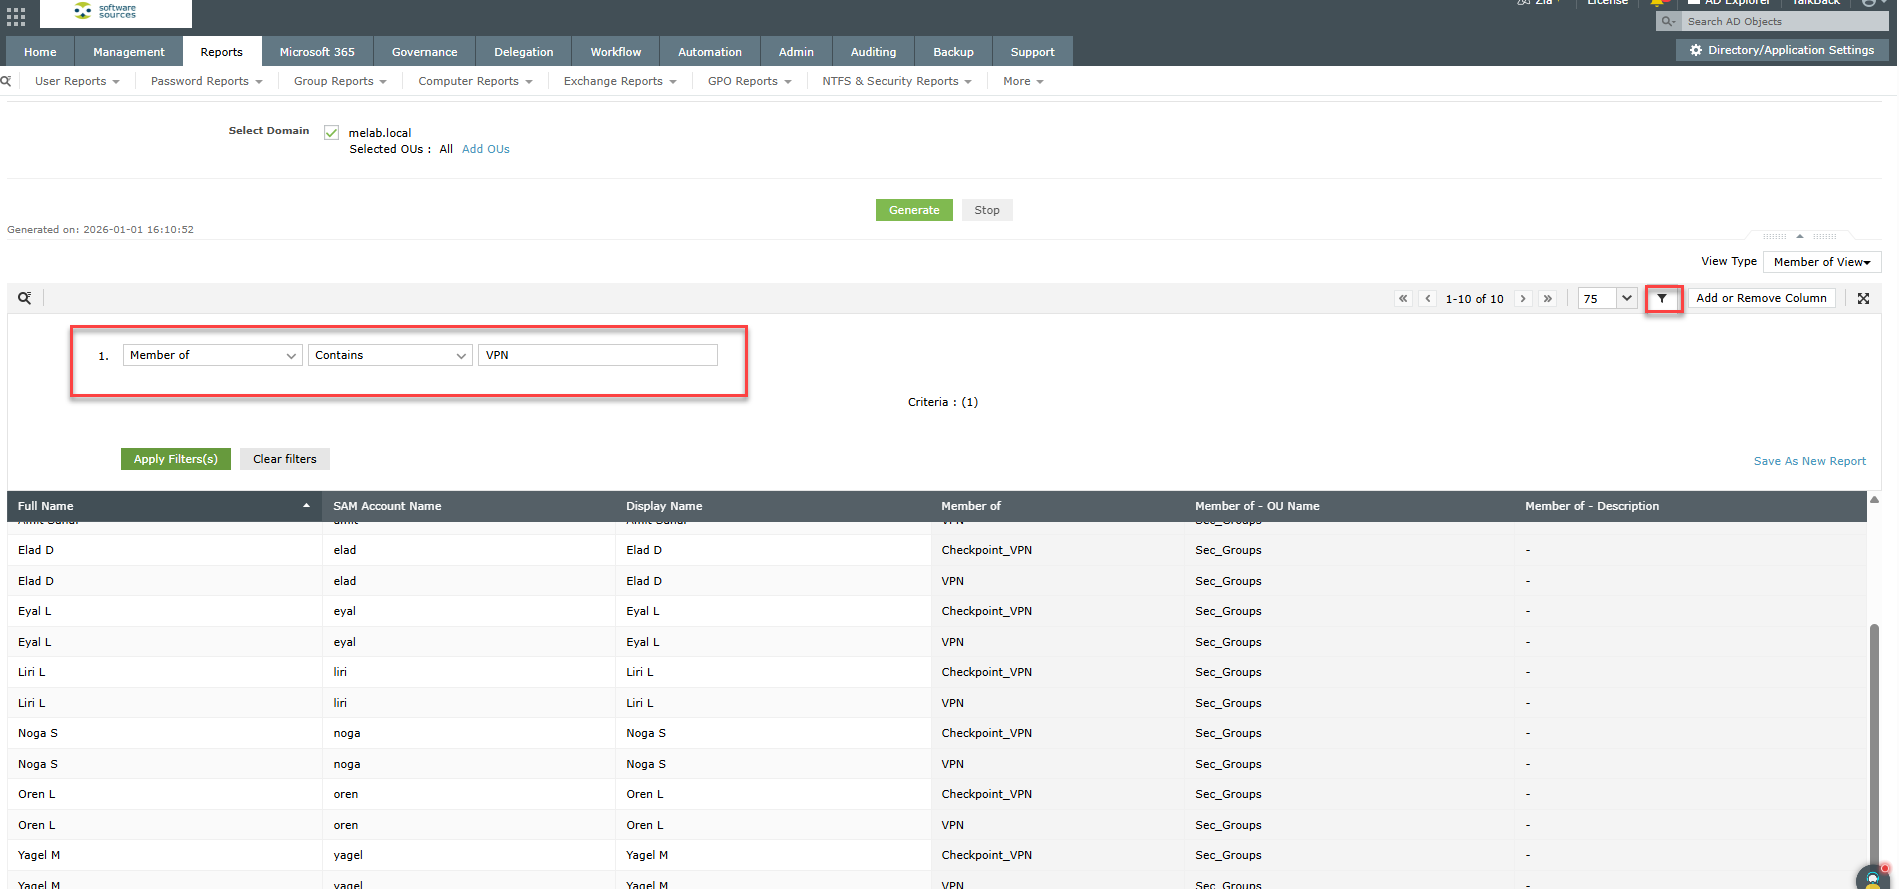Viewport: 1899px width, 889px height.
Task: Click the Save As New Report link
Action: [x=1809, y=461]
